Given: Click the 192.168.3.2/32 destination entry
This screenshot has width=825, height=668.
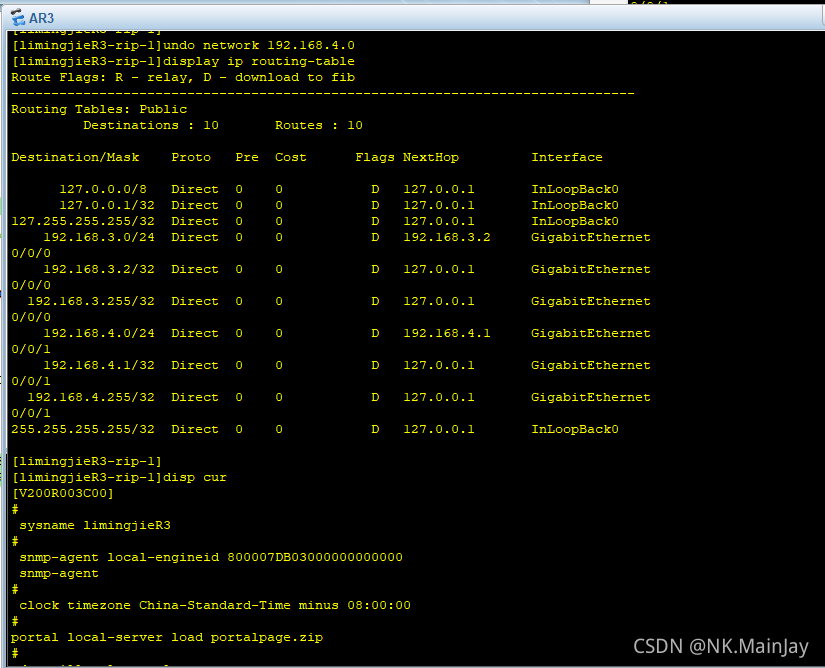Looking at the screenshot, I should click(x=99, y=269).
